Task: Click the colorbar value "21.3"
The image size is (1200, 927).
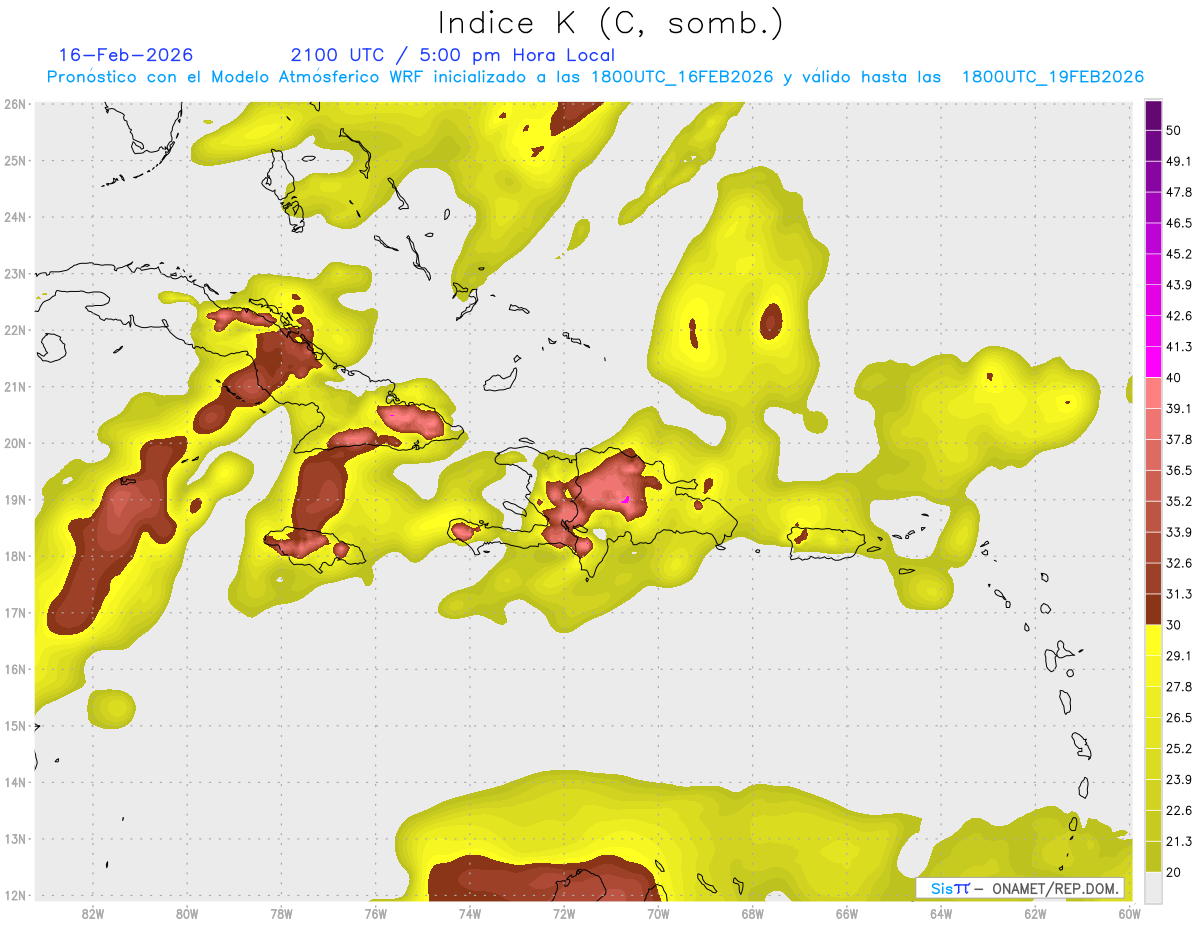Action: (1178, 841)
